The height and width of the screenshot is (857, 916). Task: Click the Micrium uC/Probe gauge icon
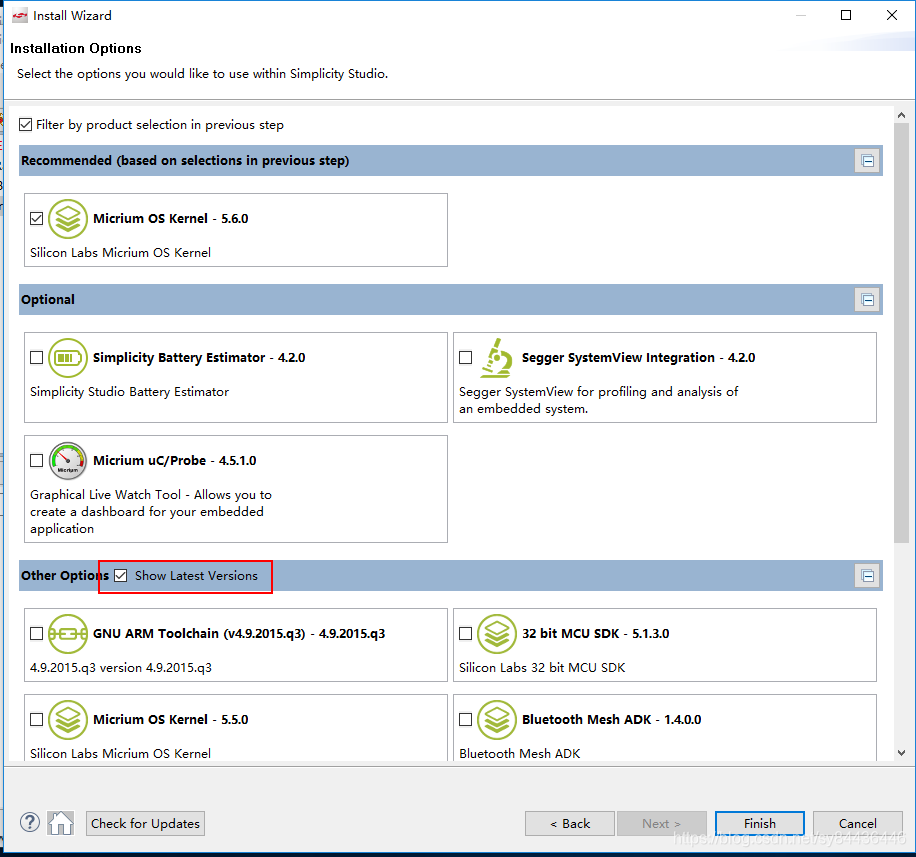pos(68,461)
